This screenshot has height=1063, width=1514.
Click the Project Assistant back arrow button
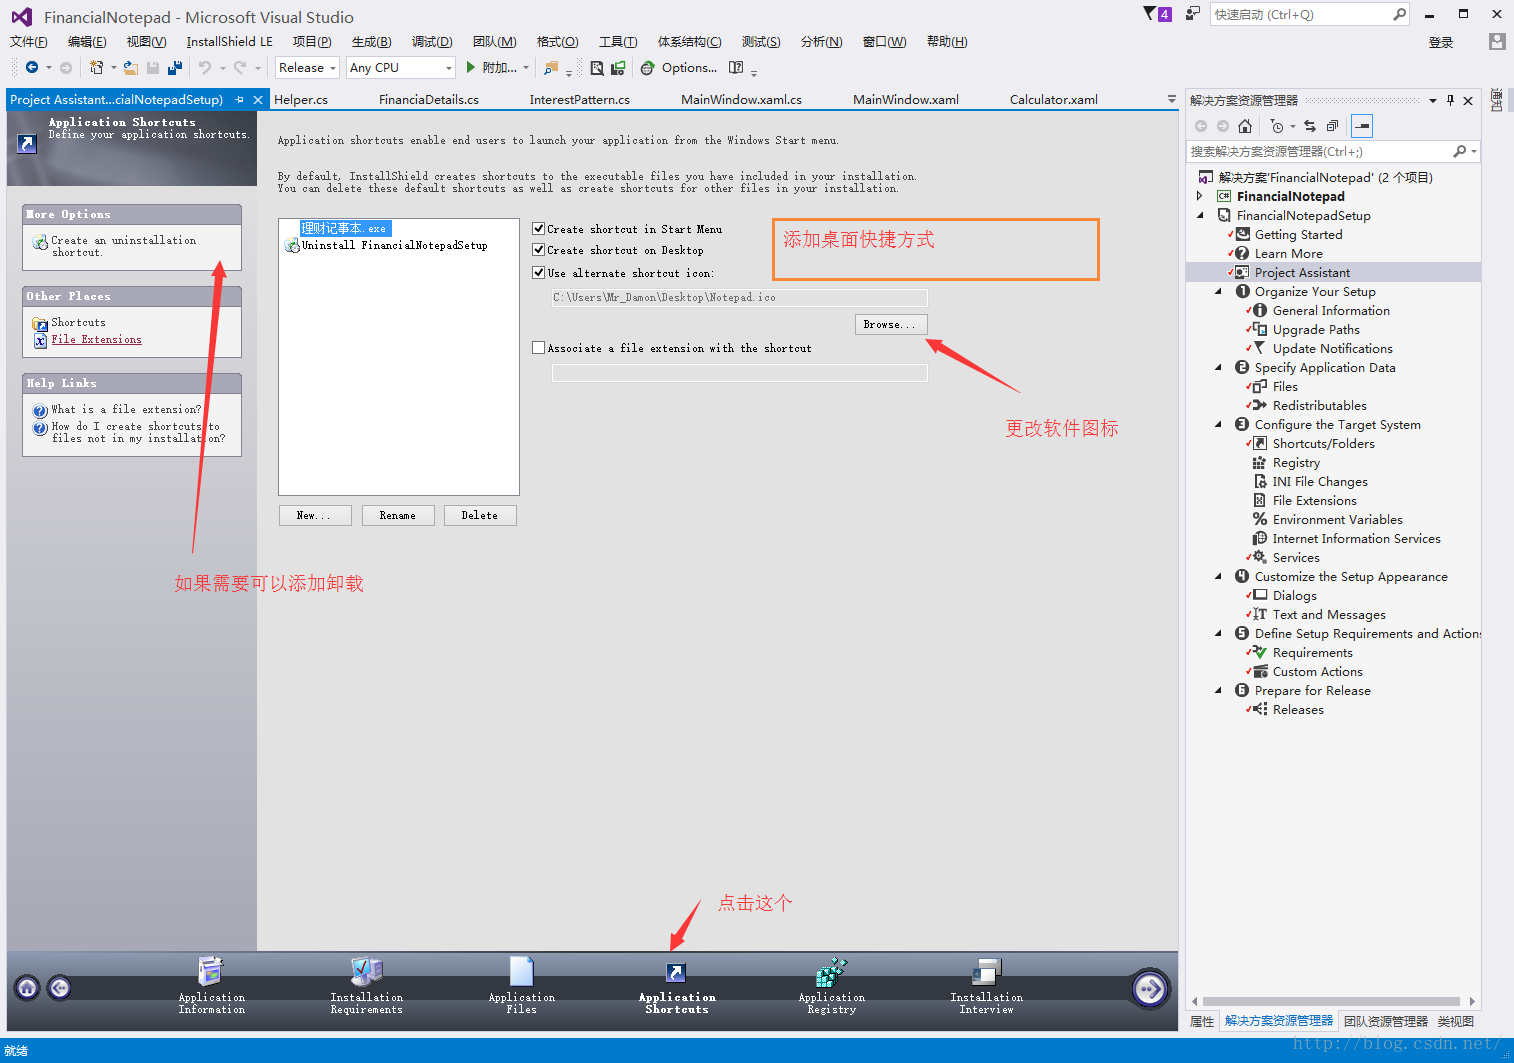60,988
